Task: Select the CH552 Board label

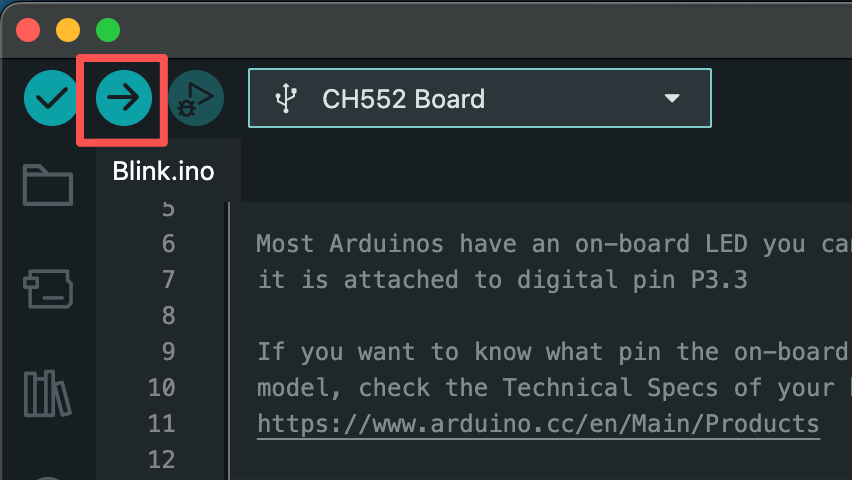Action: click(403, 99)
